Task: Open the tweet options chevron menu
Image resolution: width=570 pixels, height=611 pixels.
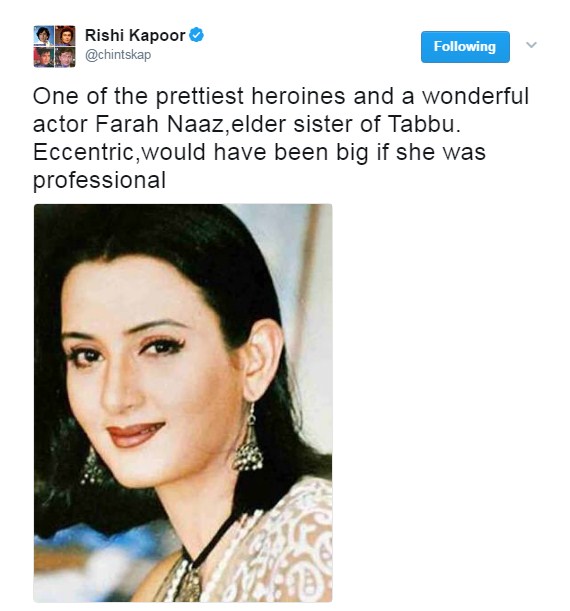Action: (531, 45)
